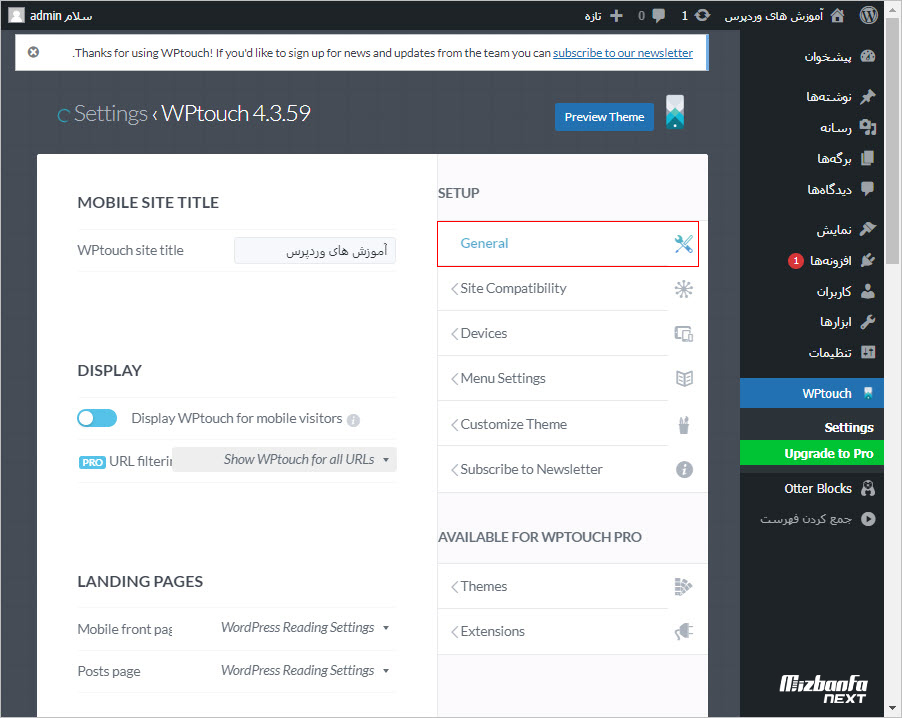Click the نمایش appearance brush icon
This screenshot has height=718, width=902.
click(867, 229)
